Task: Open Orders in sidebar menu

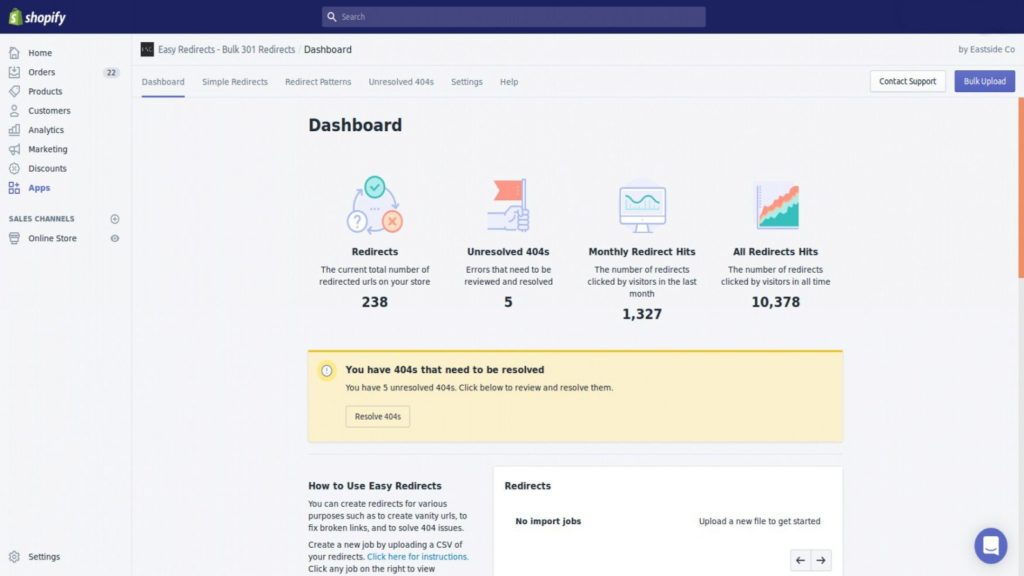Action: pyautogui.click(x=42, y=72)
